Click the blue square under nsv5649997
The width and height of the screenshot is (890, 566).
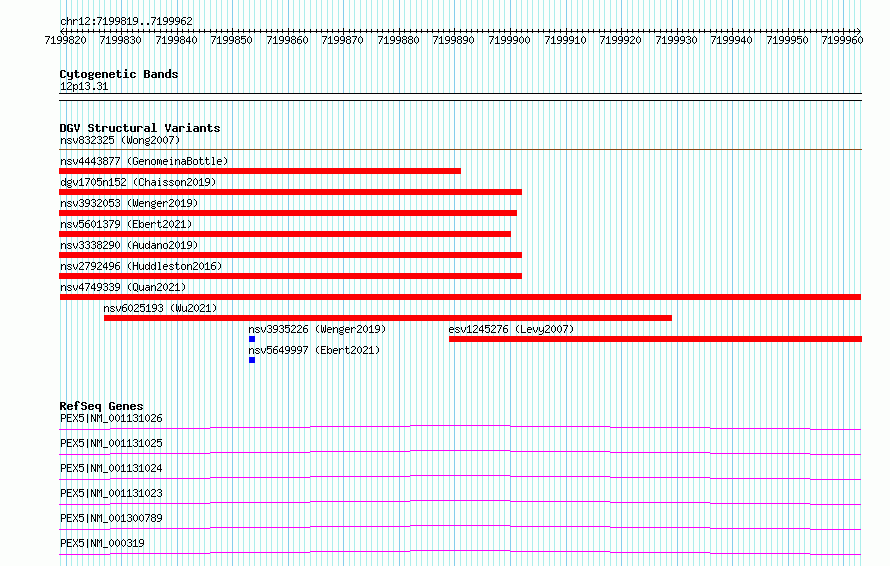pyautogui.click(x=252, y=360)
